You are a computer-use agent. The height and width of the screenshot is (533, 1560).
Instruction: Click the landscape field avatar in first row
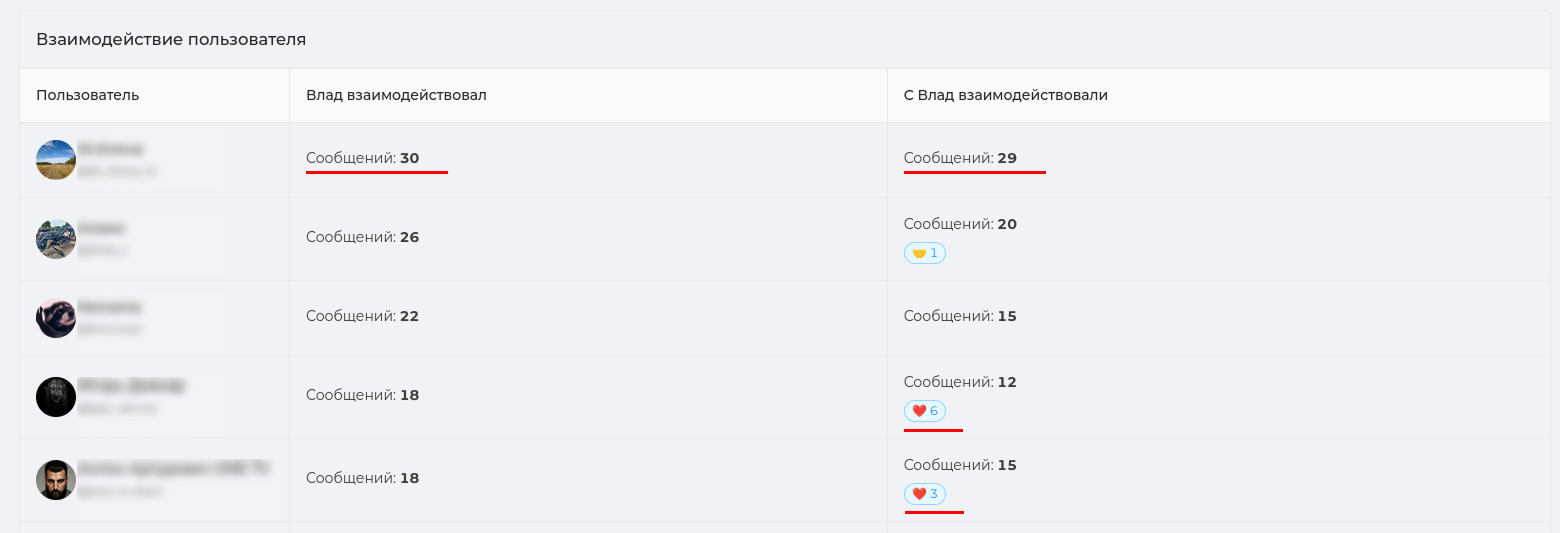pos(56,160)
